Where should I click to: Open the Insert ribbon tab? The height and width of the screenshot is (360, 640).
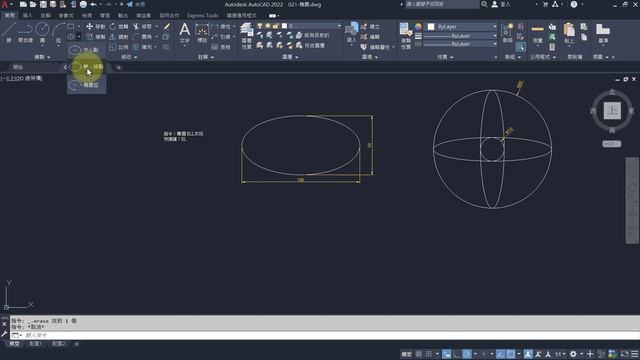(x=27, y=16)
